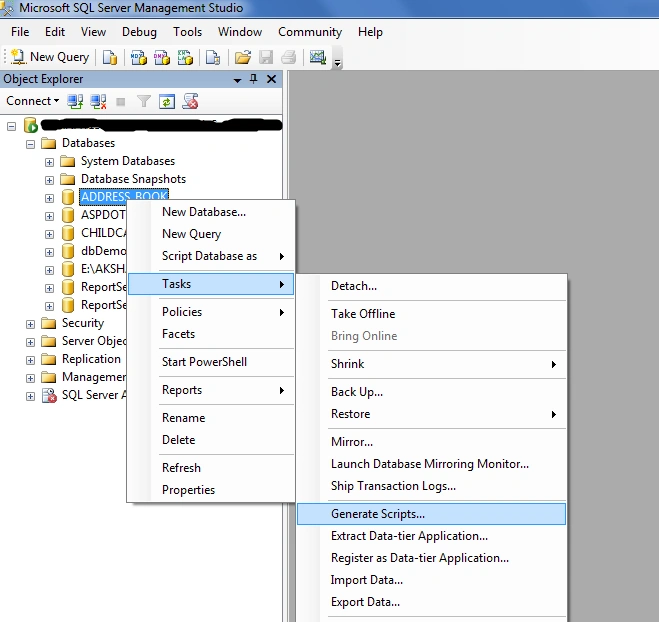Open the Edit menu
This screenshot has width=659, height=622.
[x=55, y=32]
